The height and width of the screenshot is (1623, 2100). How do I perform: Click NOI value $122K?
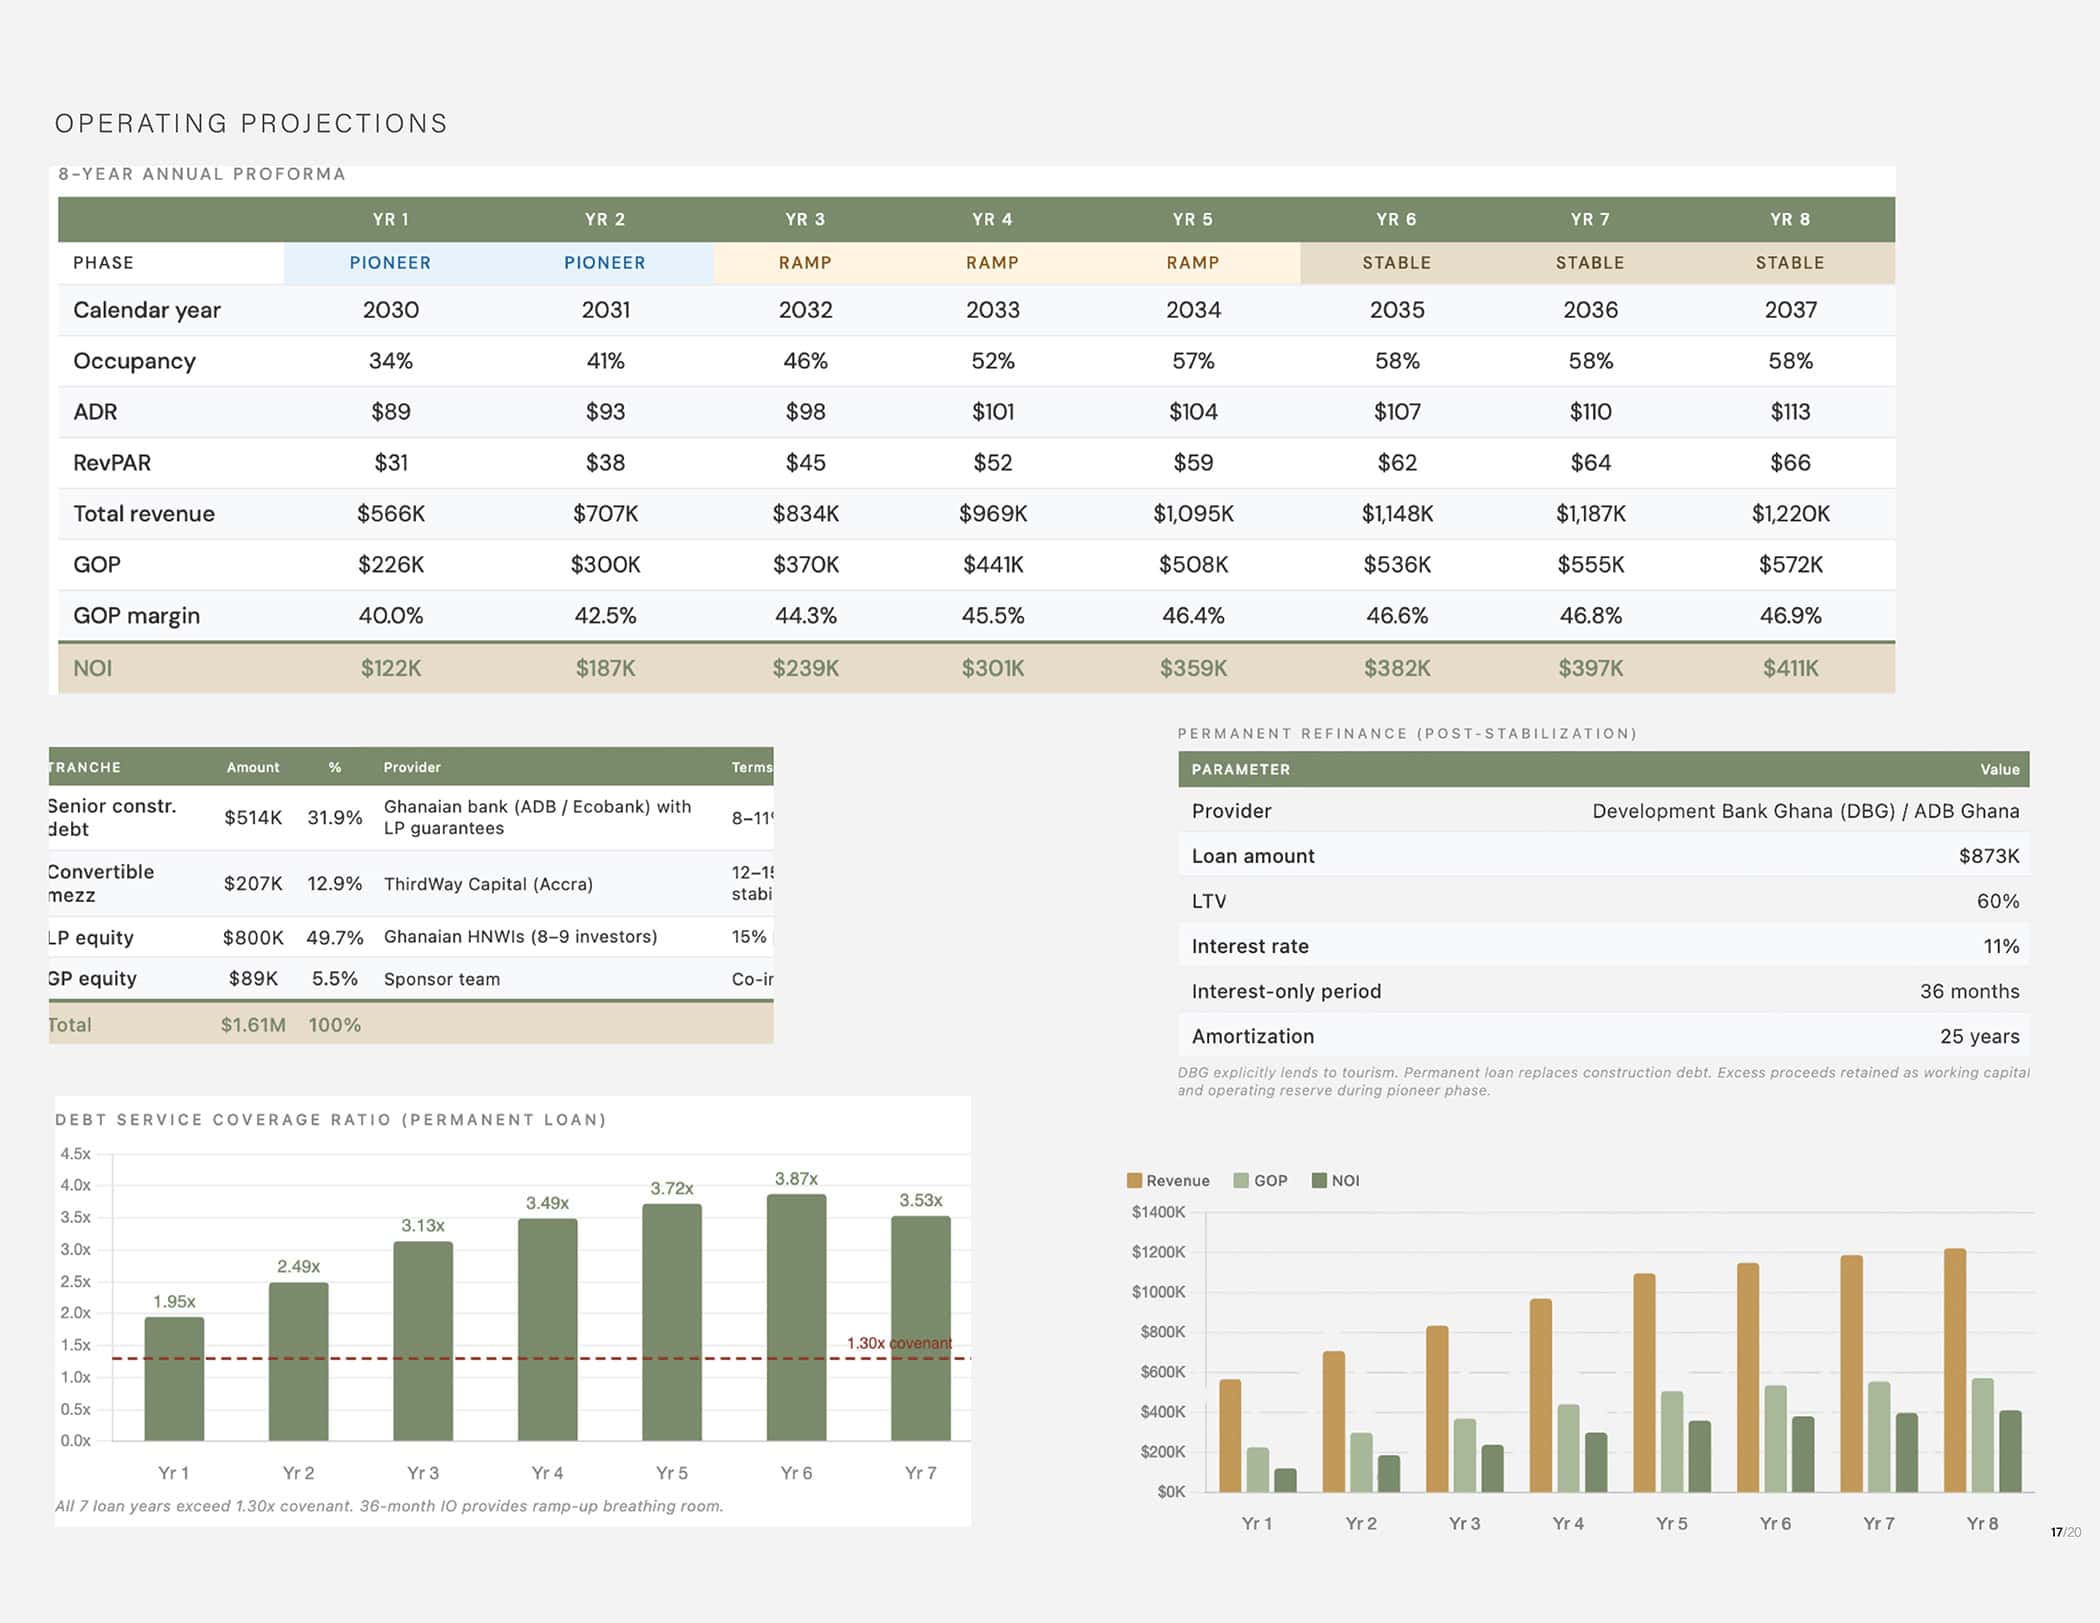(390, 668)
